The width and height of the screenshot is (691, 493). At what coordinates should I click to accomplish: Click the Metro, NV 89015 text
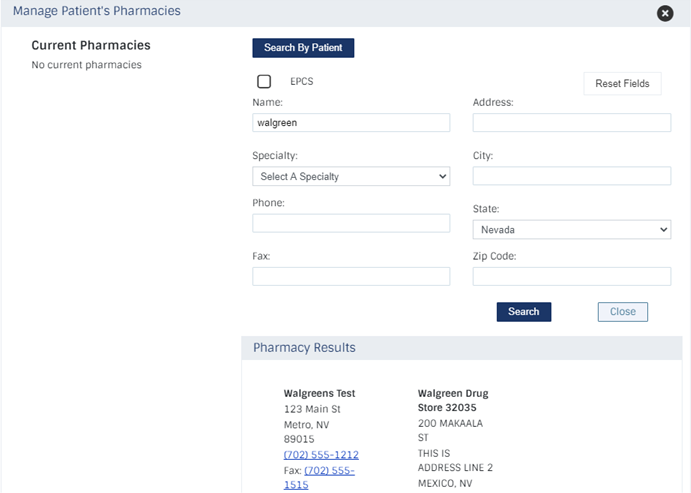pos(307,432)
